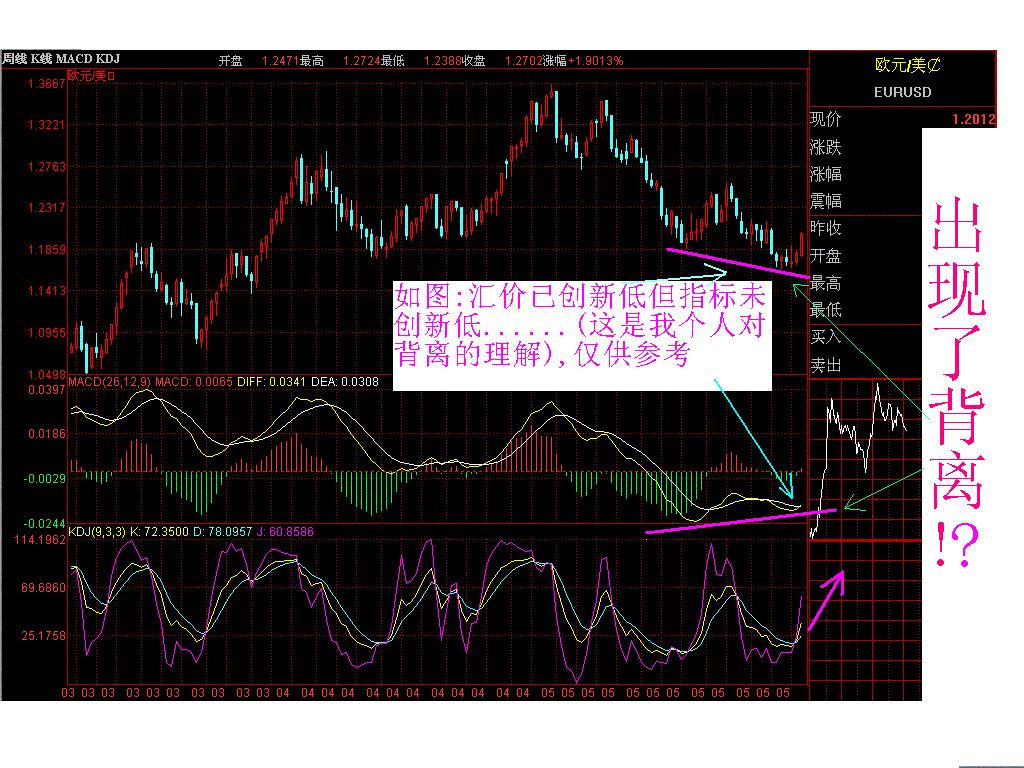The height and width of the screenshot is (768, 1024).
Task: Click the 开盘 row in quote panel
Action: point(825,255)
